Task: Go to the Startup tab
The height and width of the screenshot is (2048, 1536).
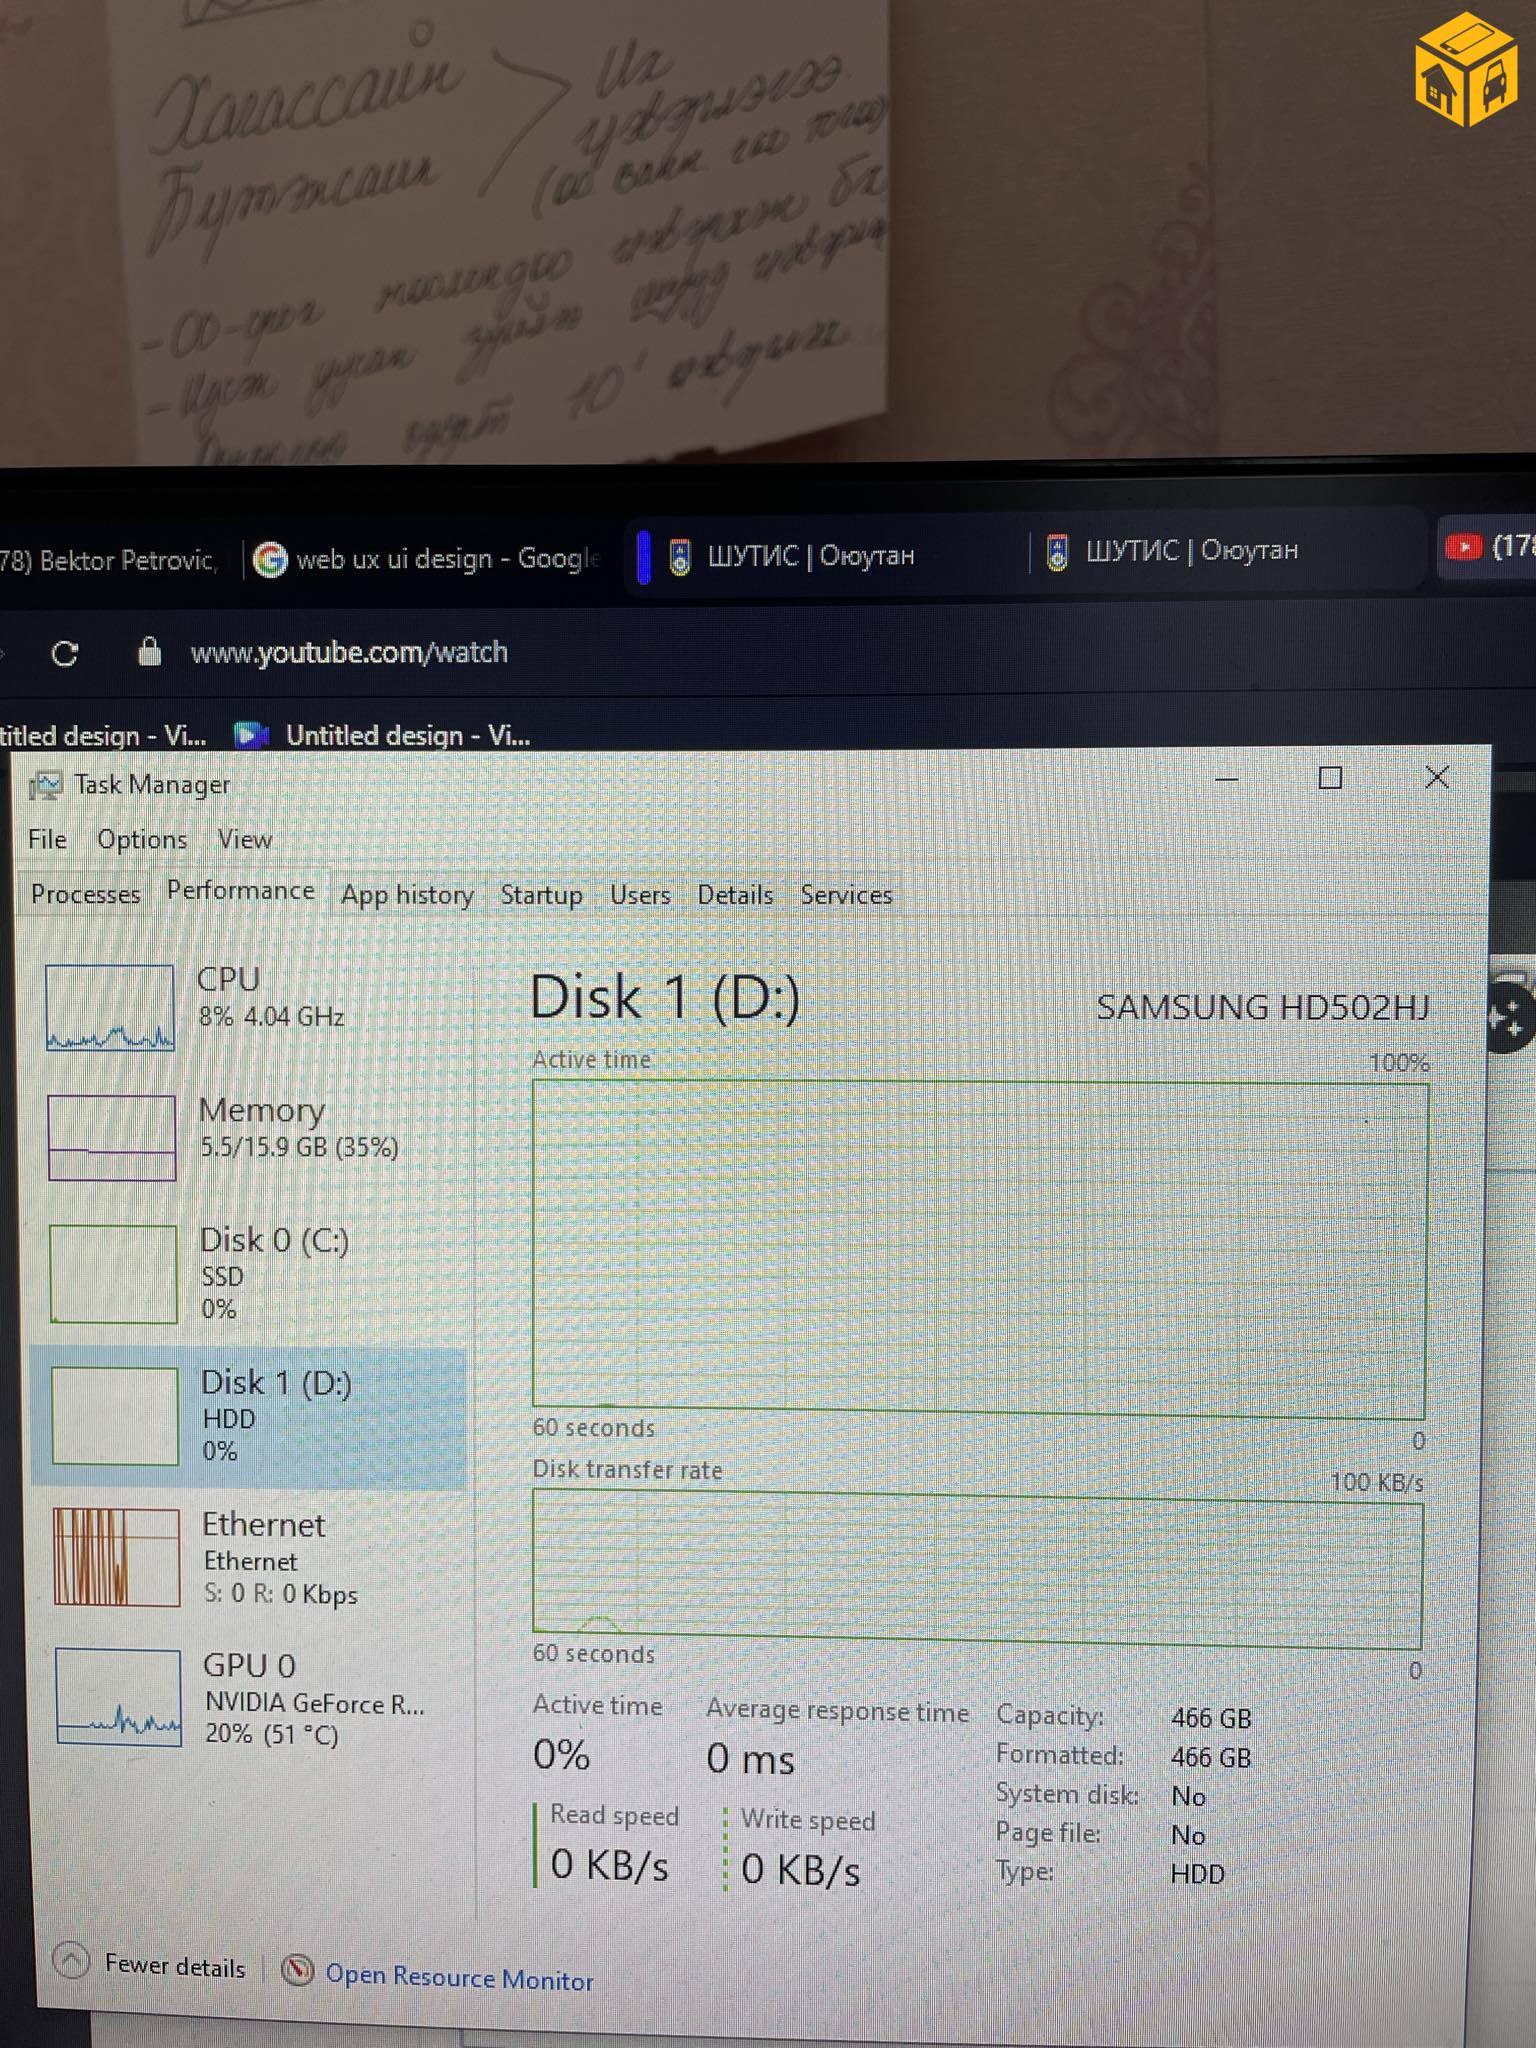Action: tap(541, 895)
